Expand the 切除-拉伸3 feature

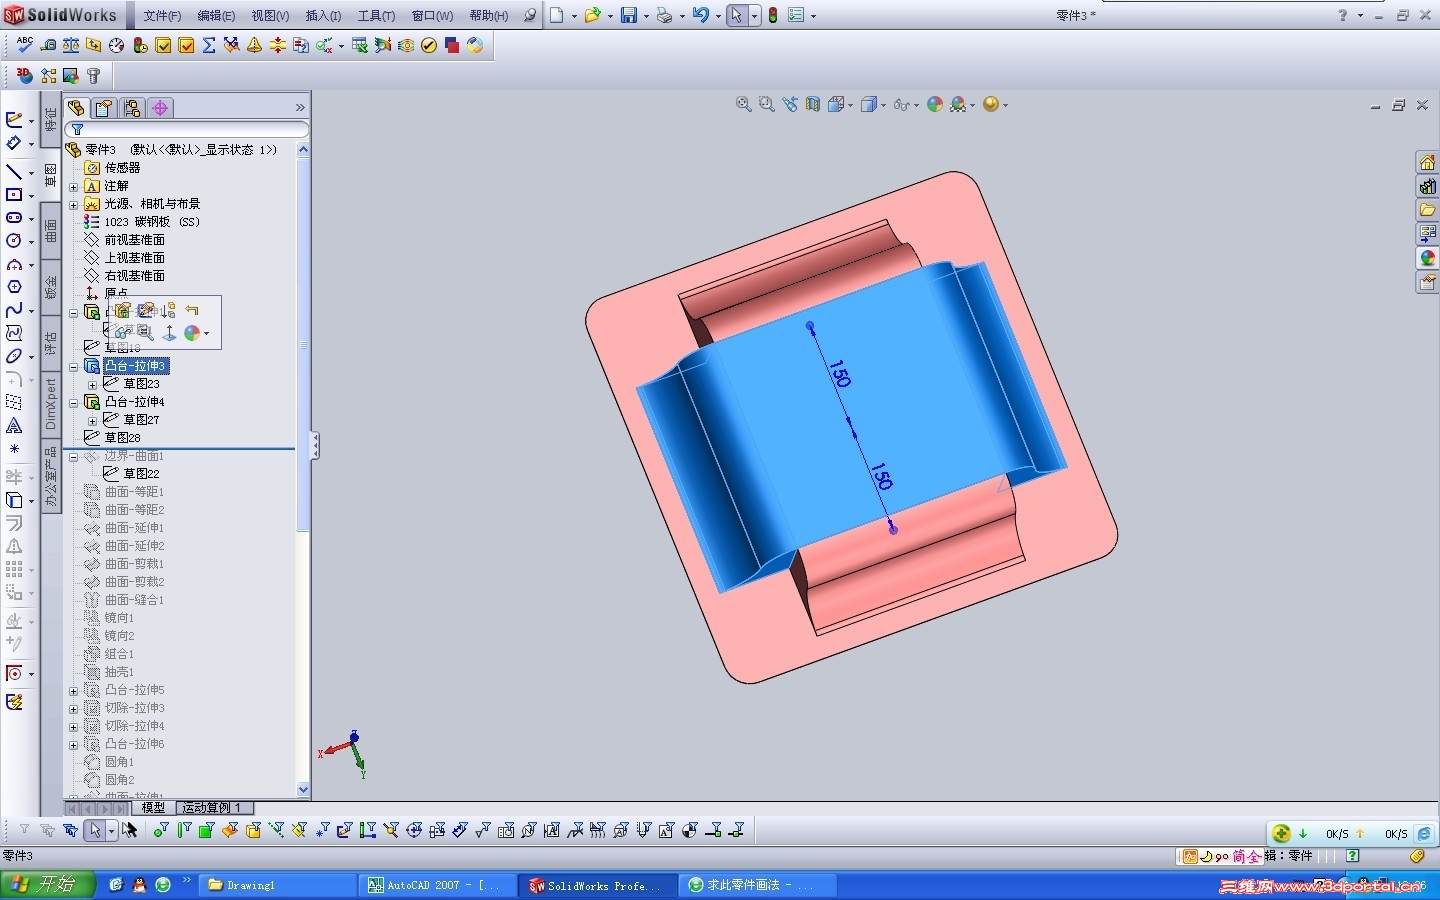73,708
